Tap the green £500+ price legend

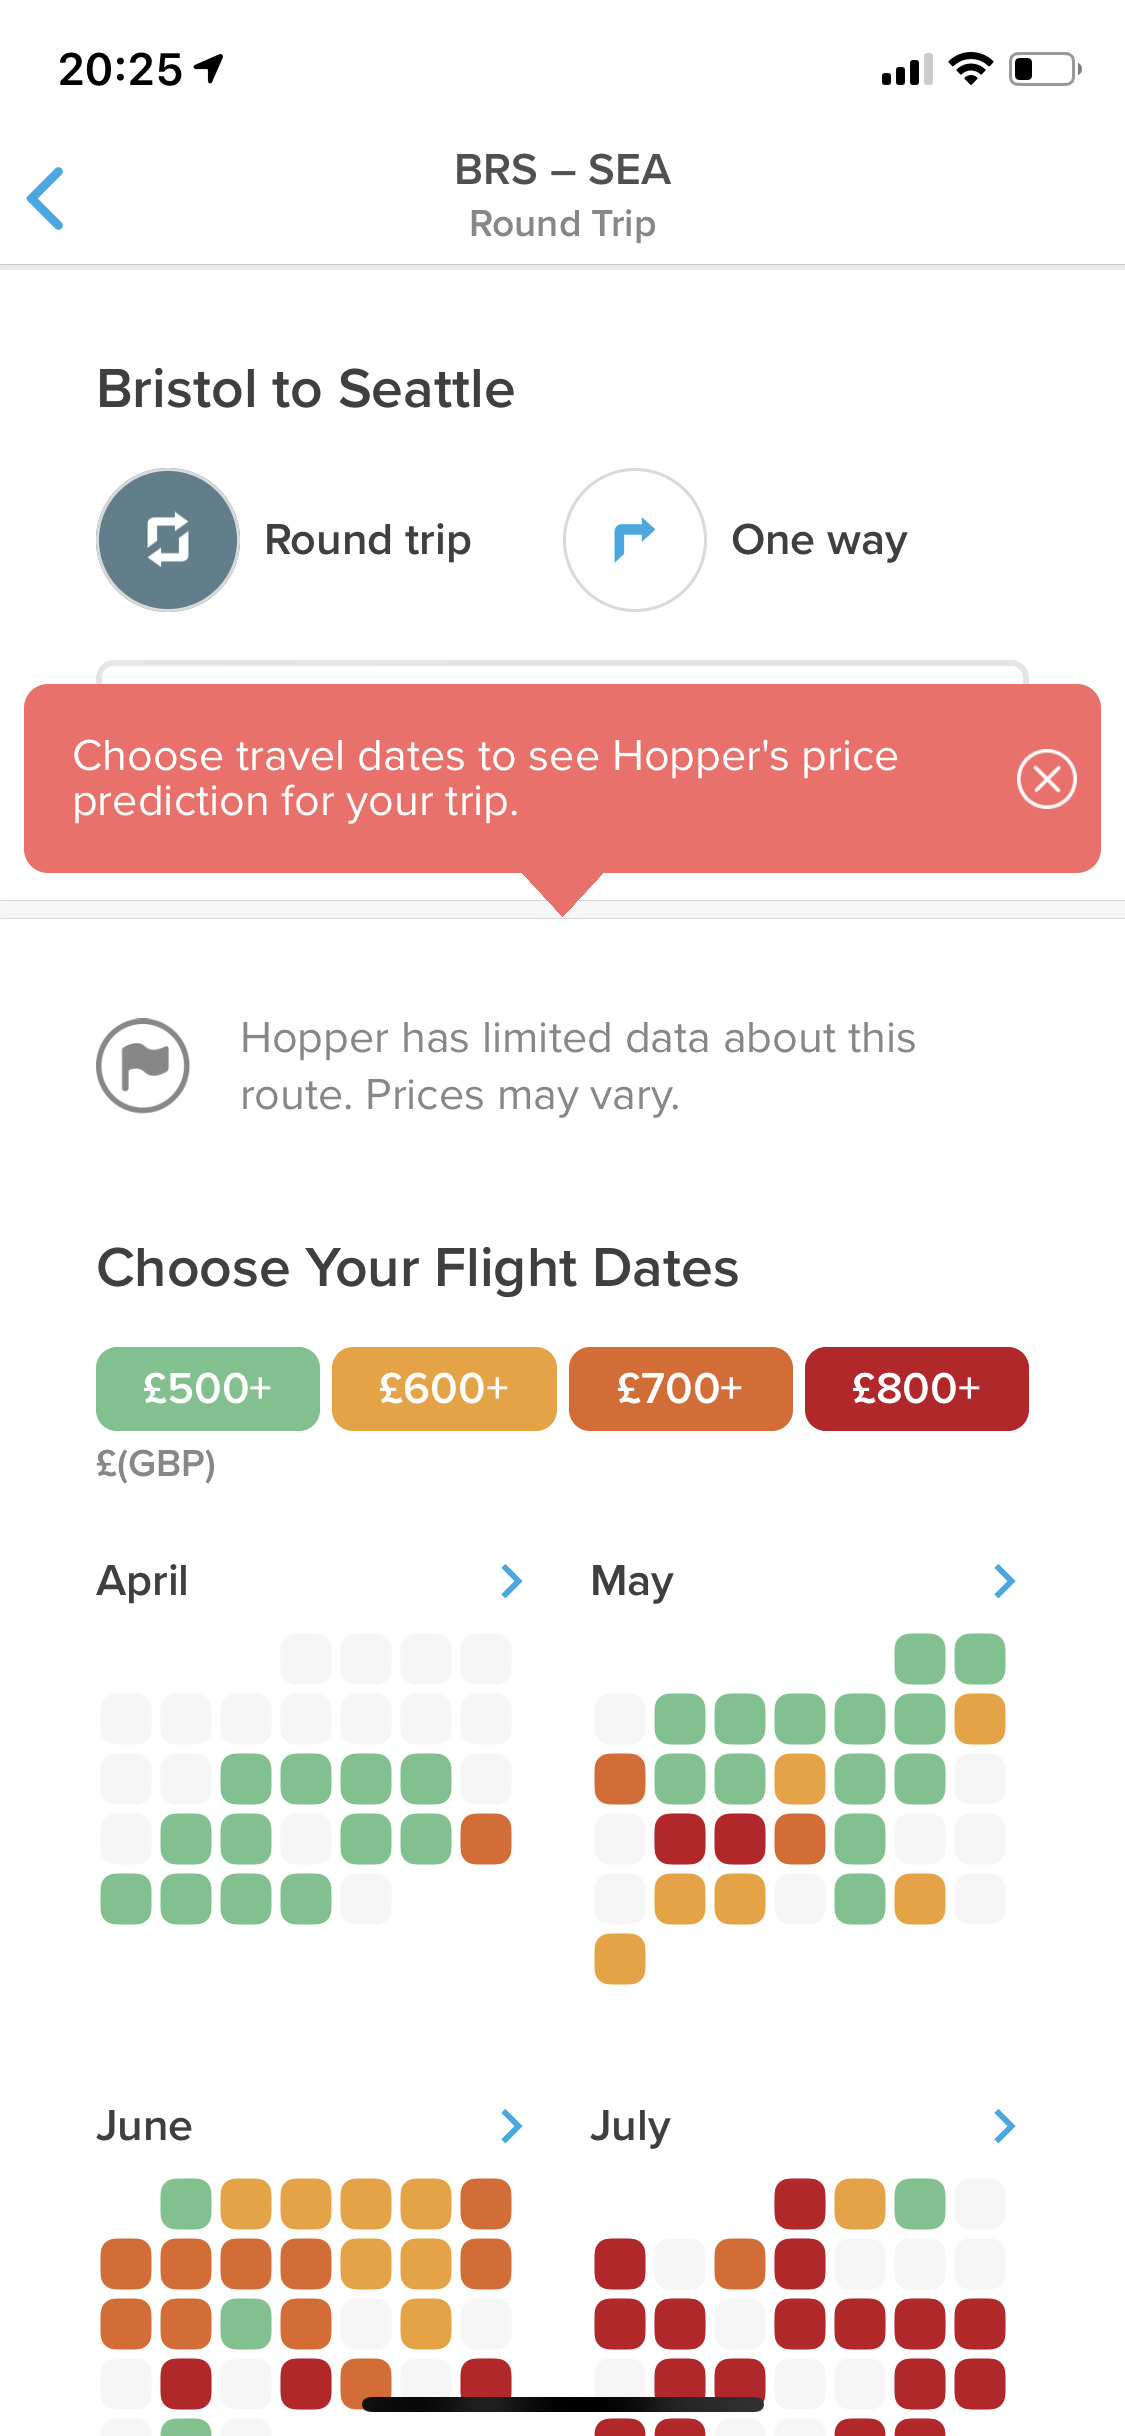tap(208, 1389)
